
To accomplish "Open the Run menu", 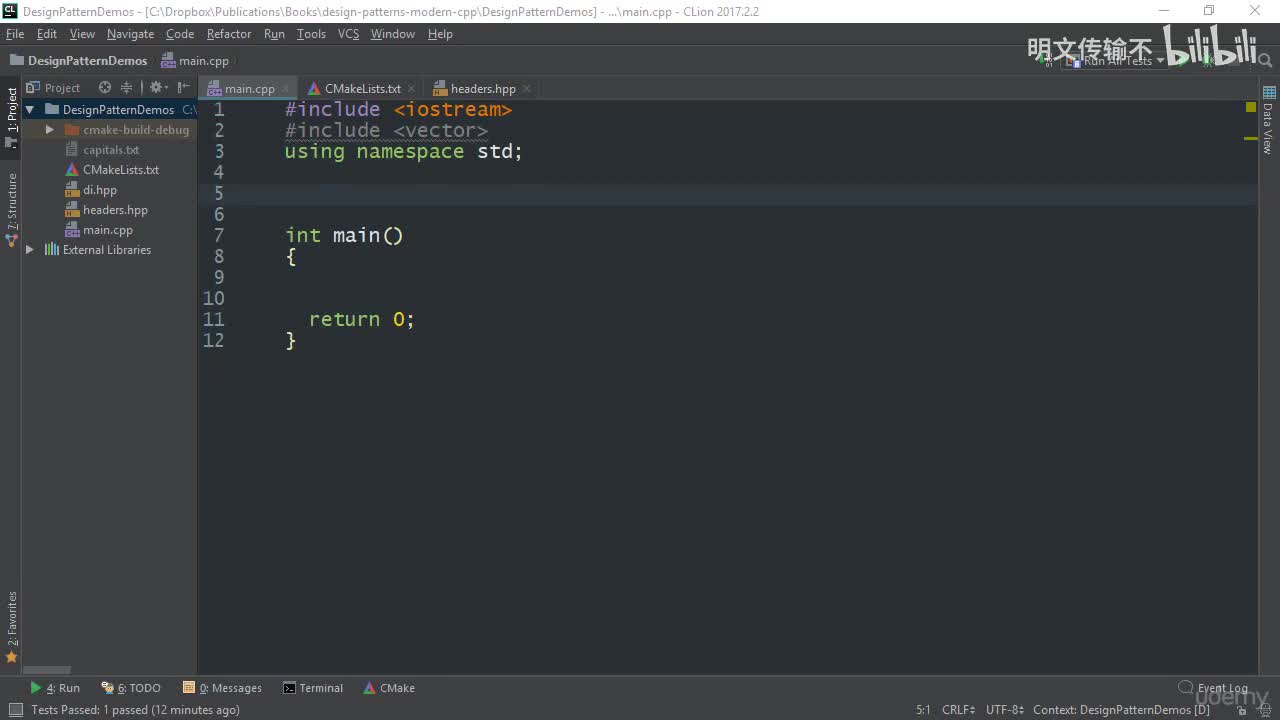I will coord(274,34).
